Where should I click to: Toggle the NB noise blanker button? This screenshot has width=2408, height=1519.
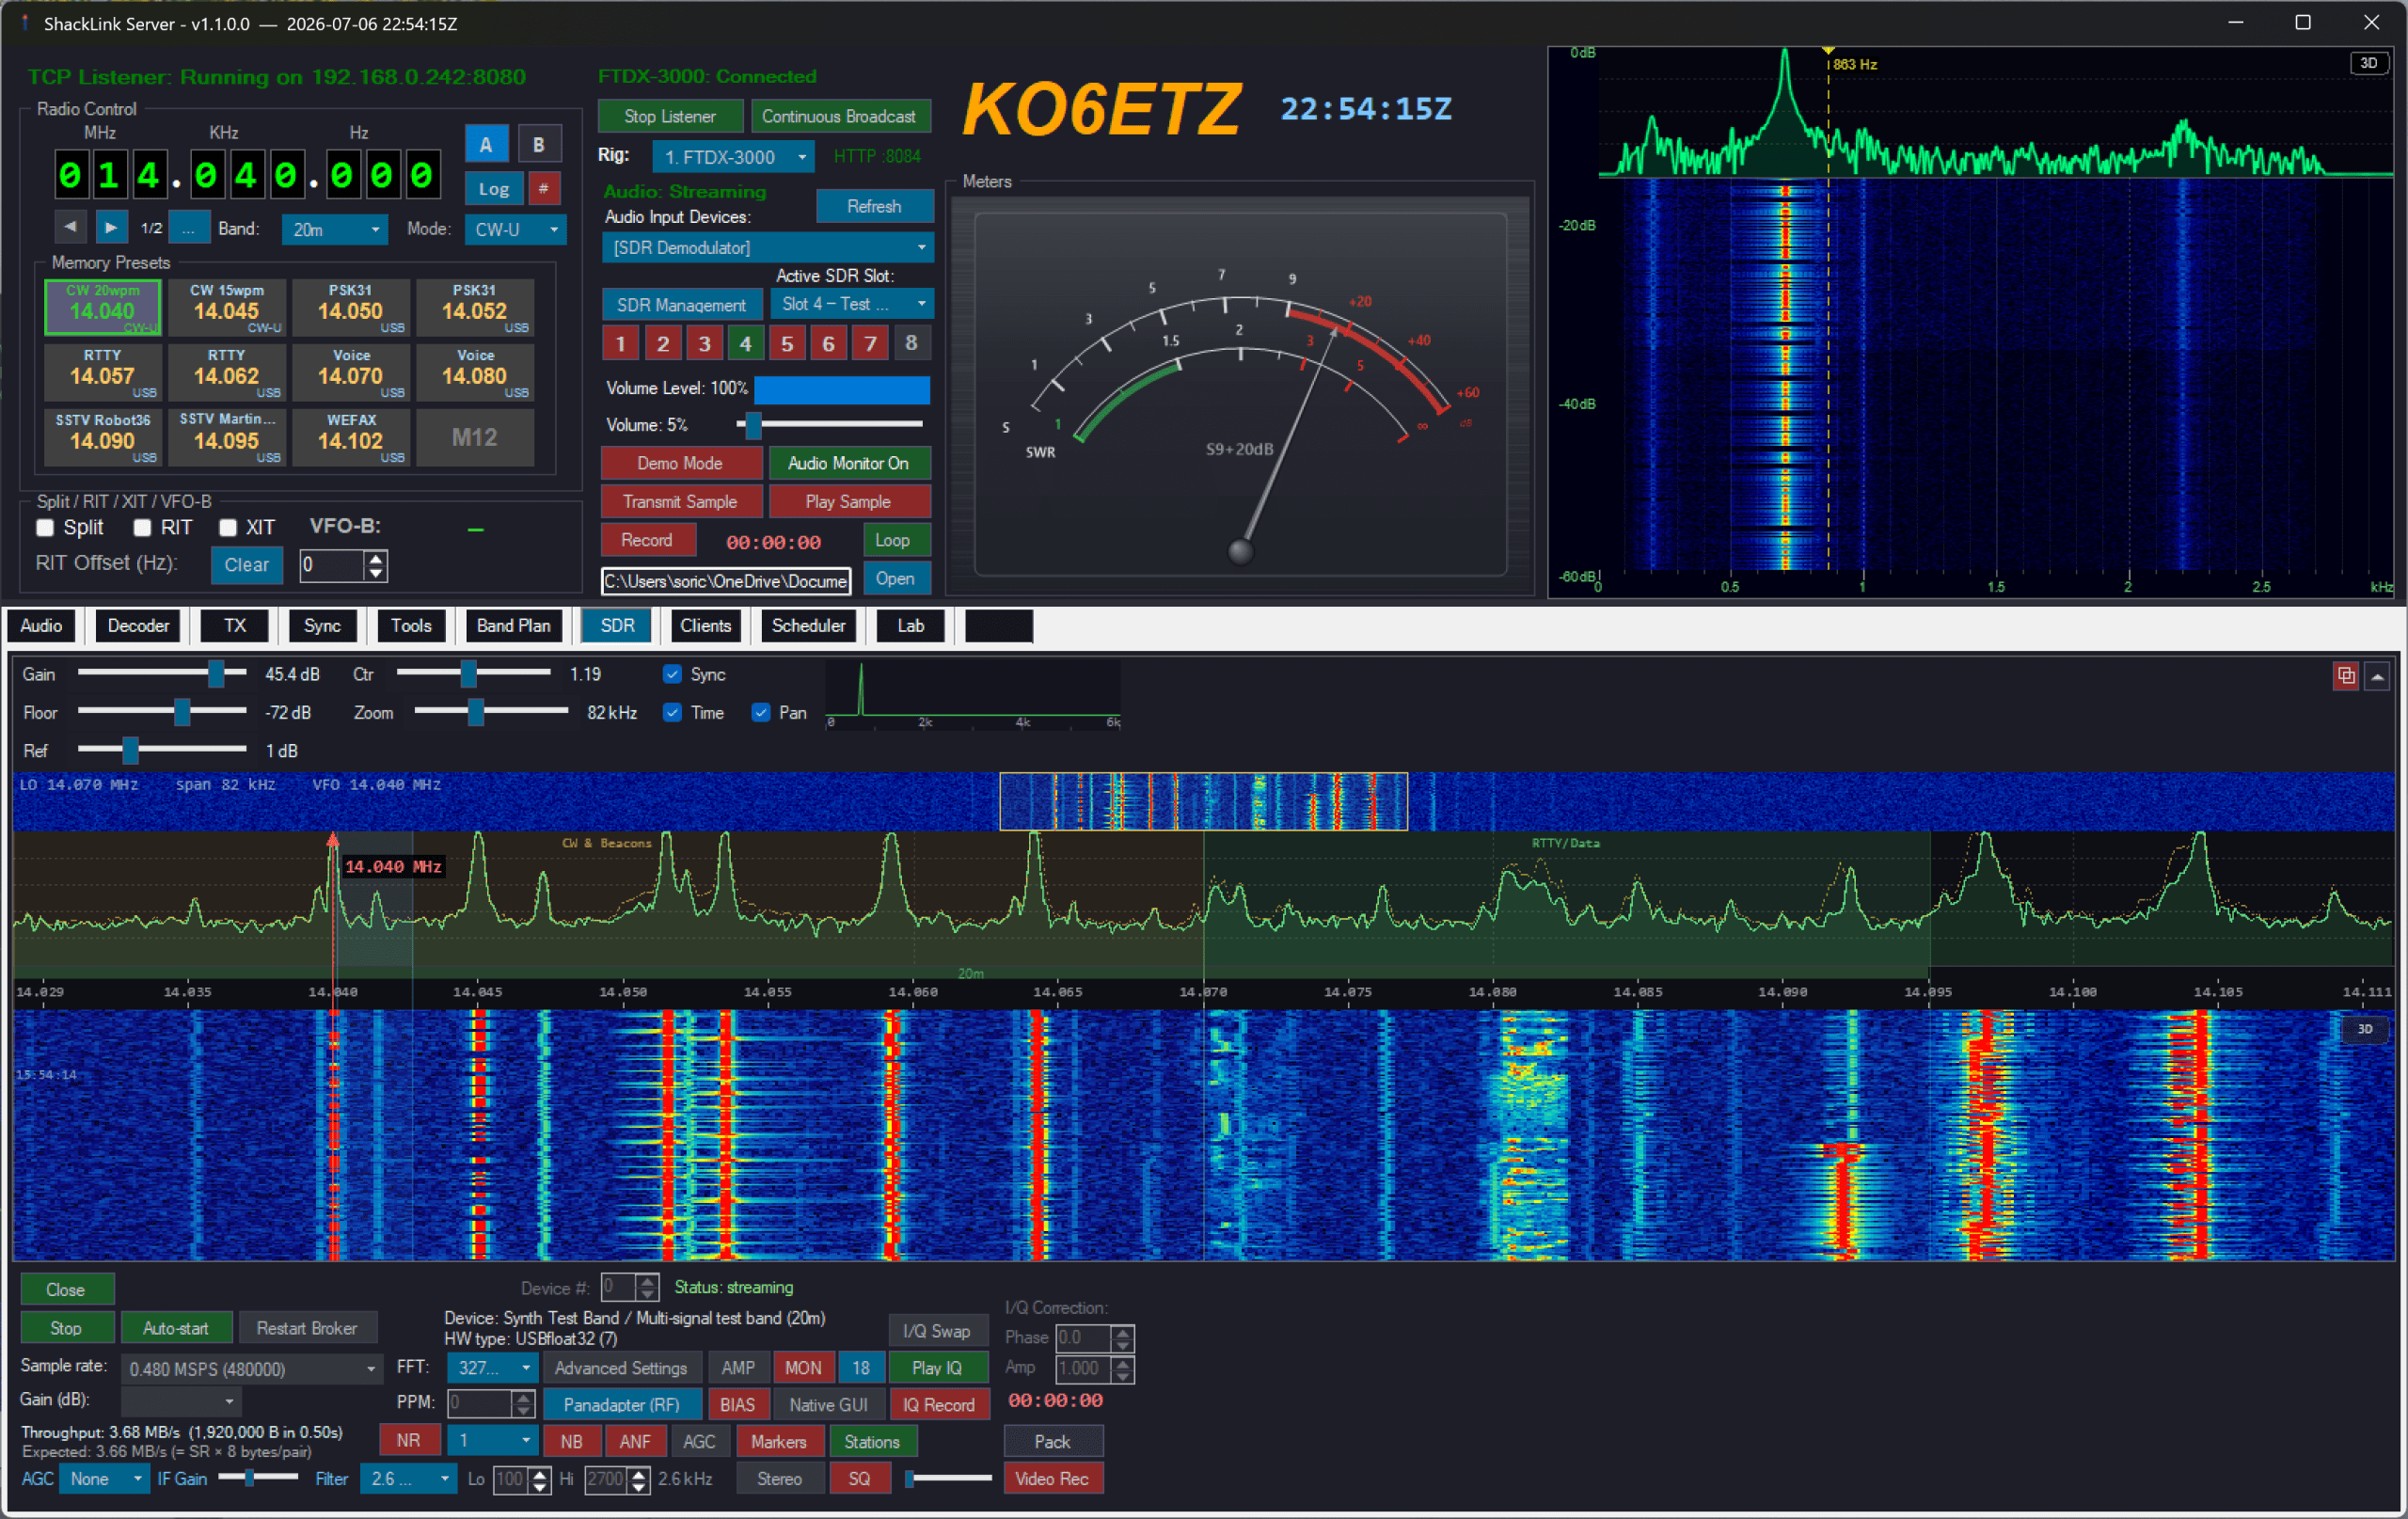coord(571,1441)
